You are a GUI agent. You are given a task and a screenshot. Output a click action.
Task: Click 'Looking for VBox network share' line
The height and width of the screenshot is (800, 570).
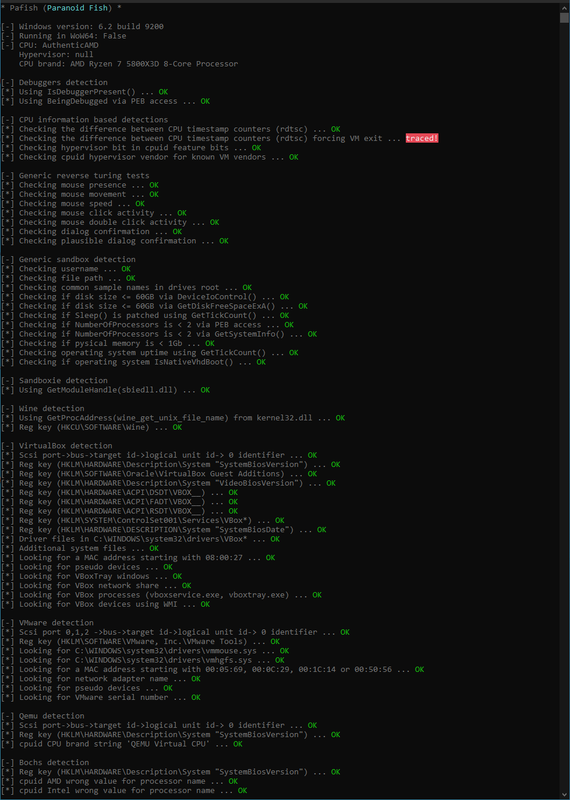click(x=96, y=585)
